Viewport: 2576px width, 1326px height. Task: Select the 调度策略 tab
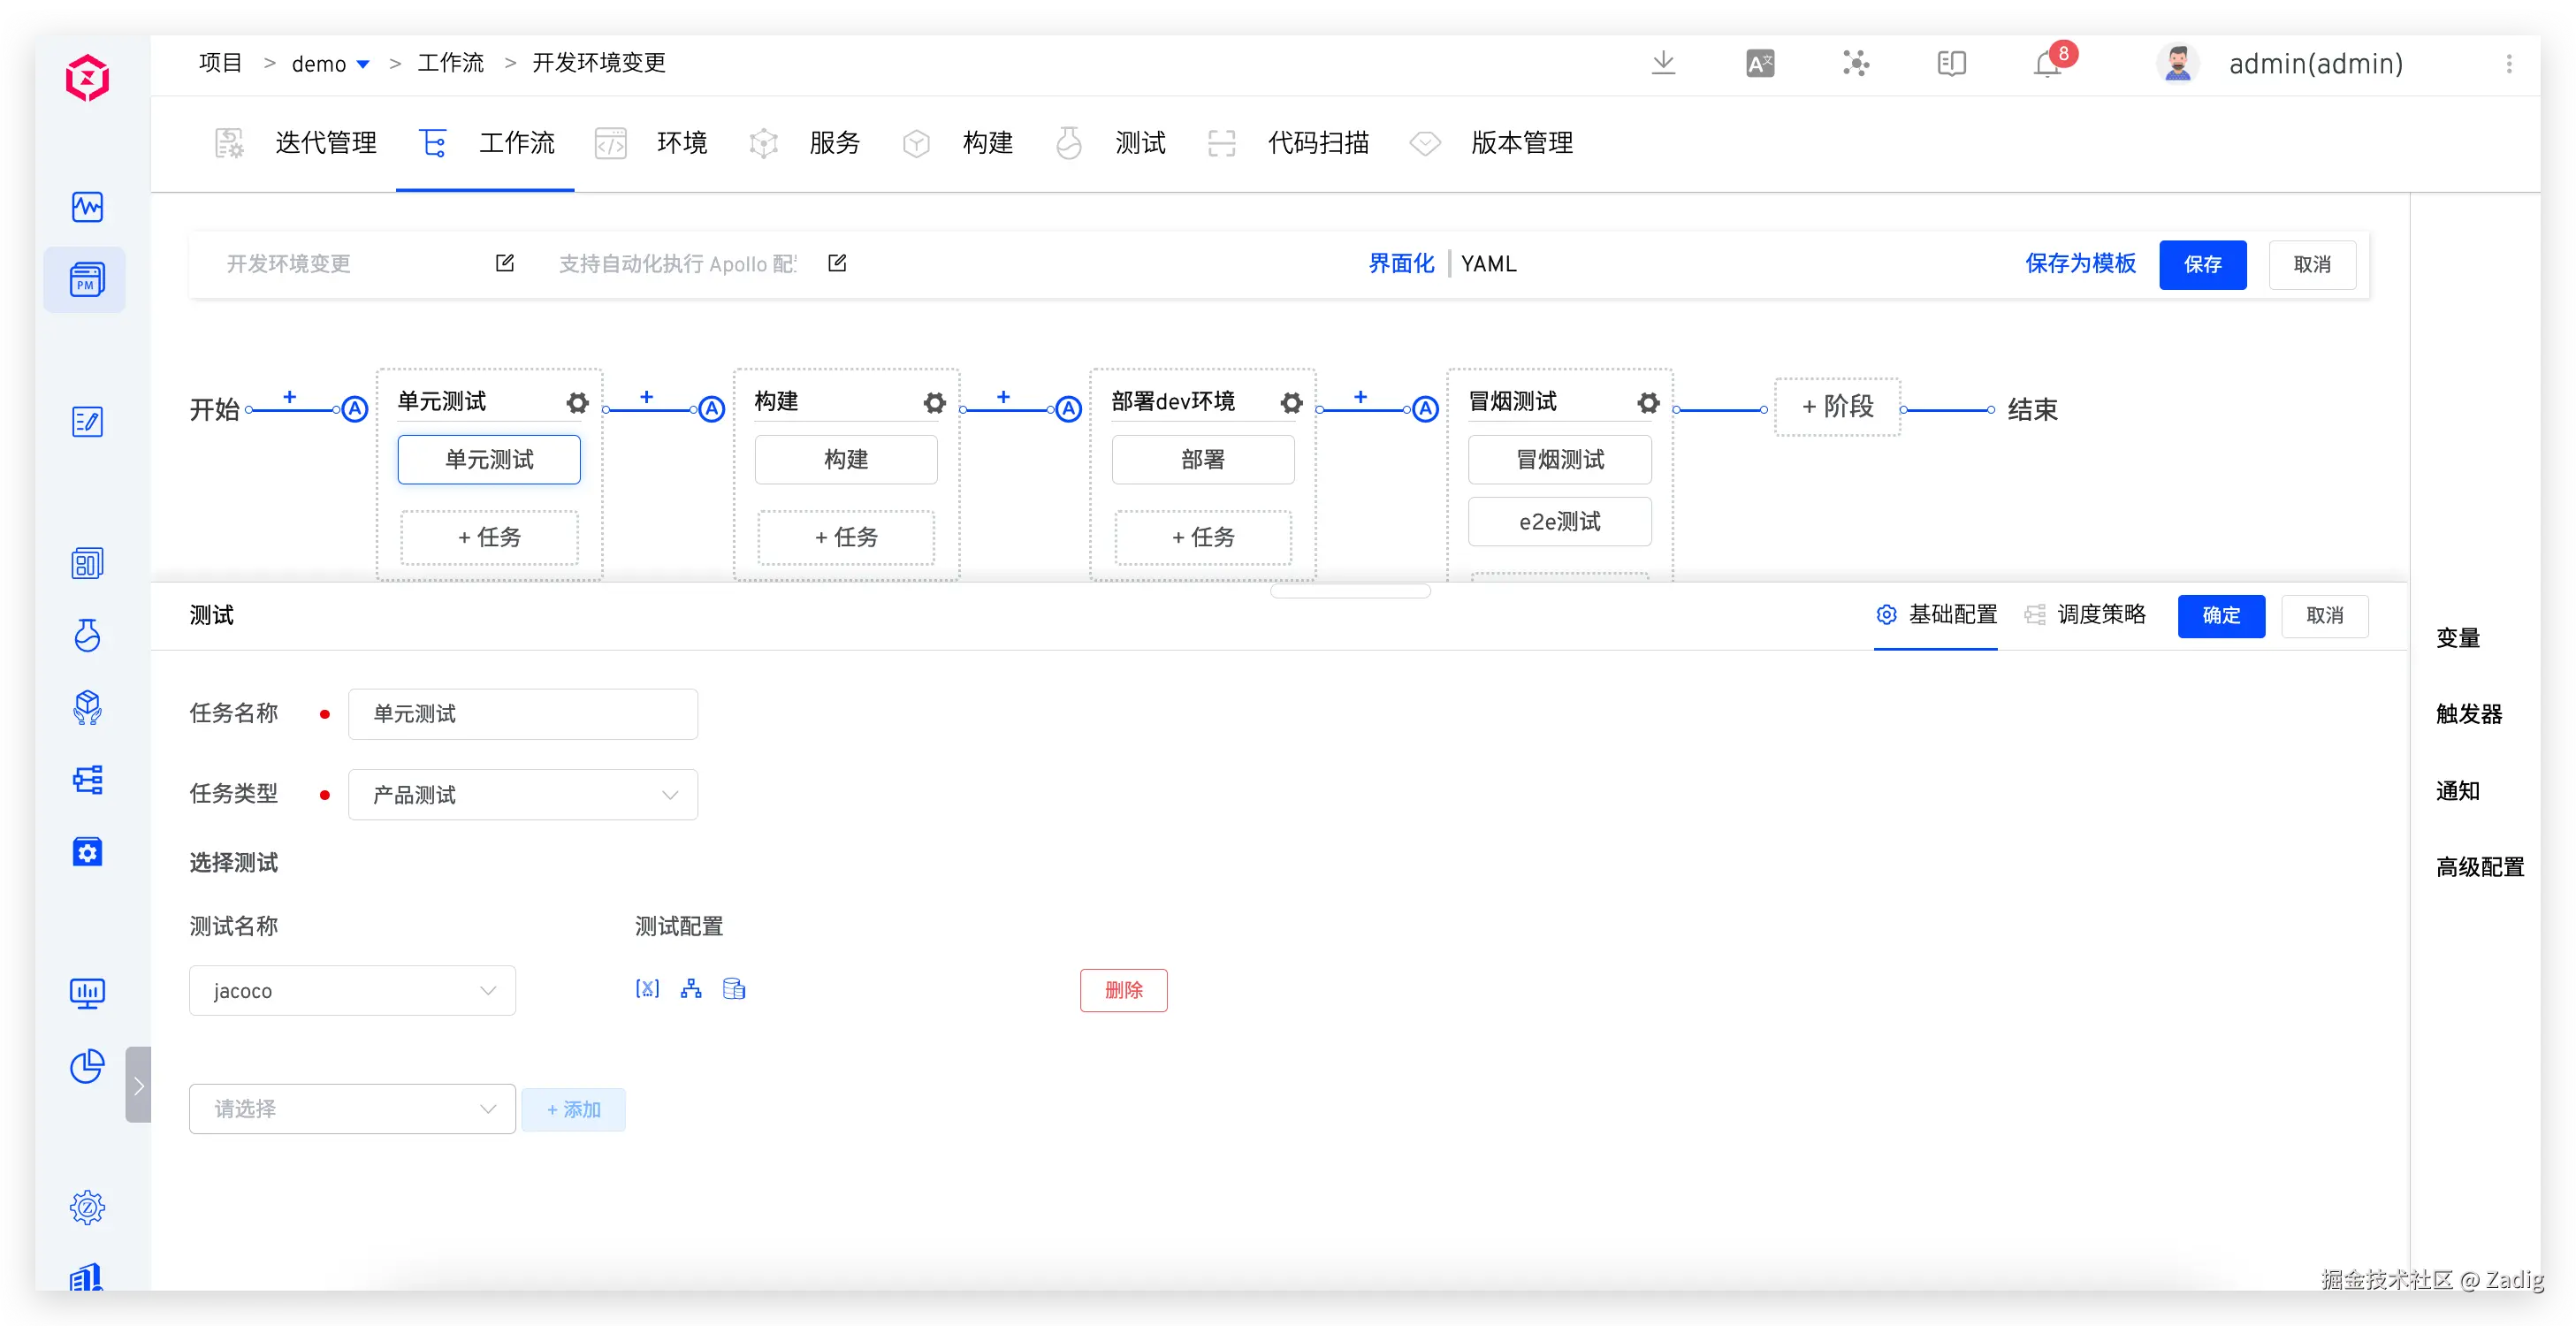point(2085,614)
